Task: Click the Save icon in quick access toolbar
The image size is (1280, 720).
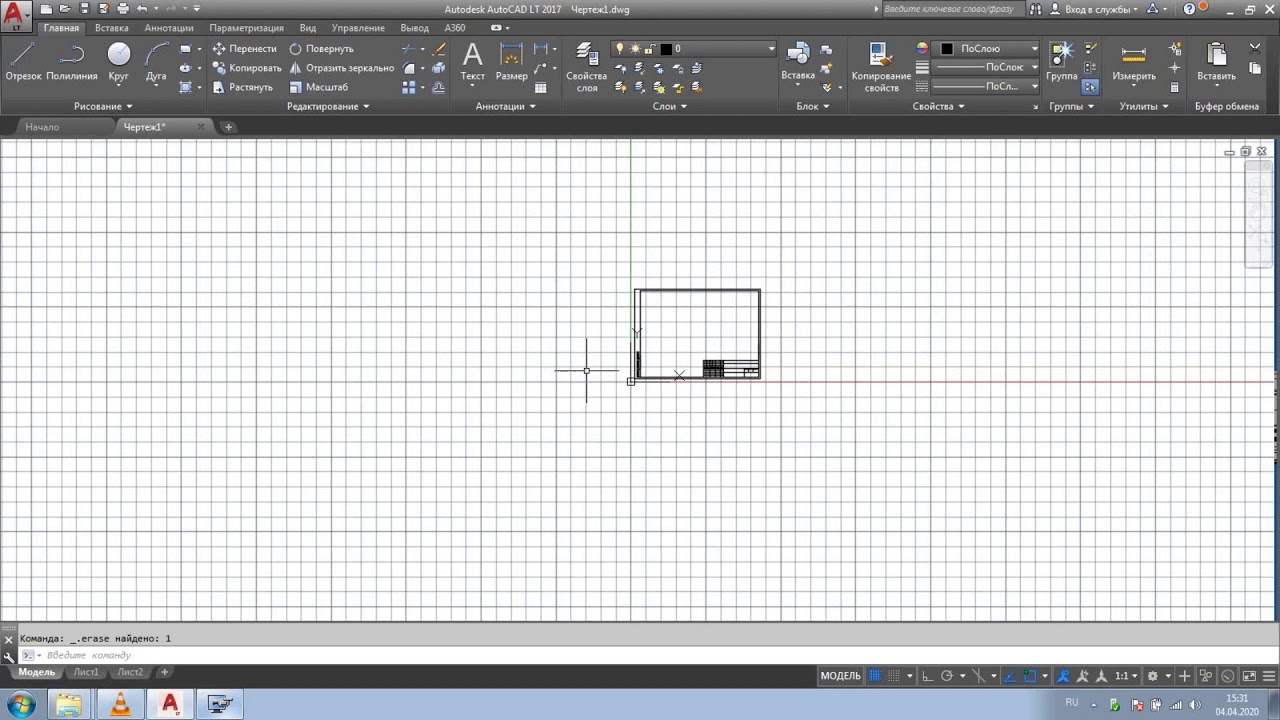Action: click(x=84, y=9)
